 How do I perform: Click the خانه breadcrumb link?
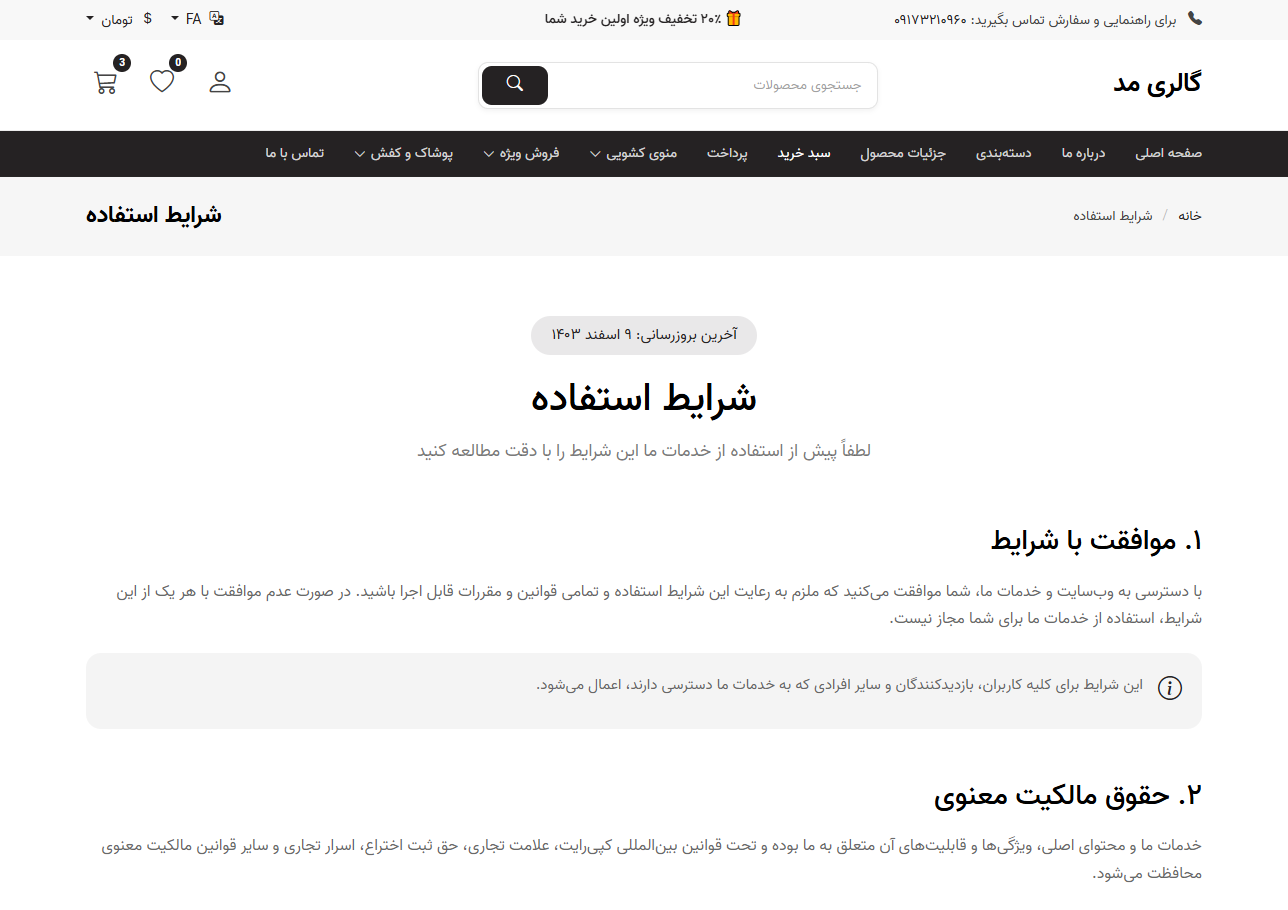pyautogui.click(x=1189, y=215)
